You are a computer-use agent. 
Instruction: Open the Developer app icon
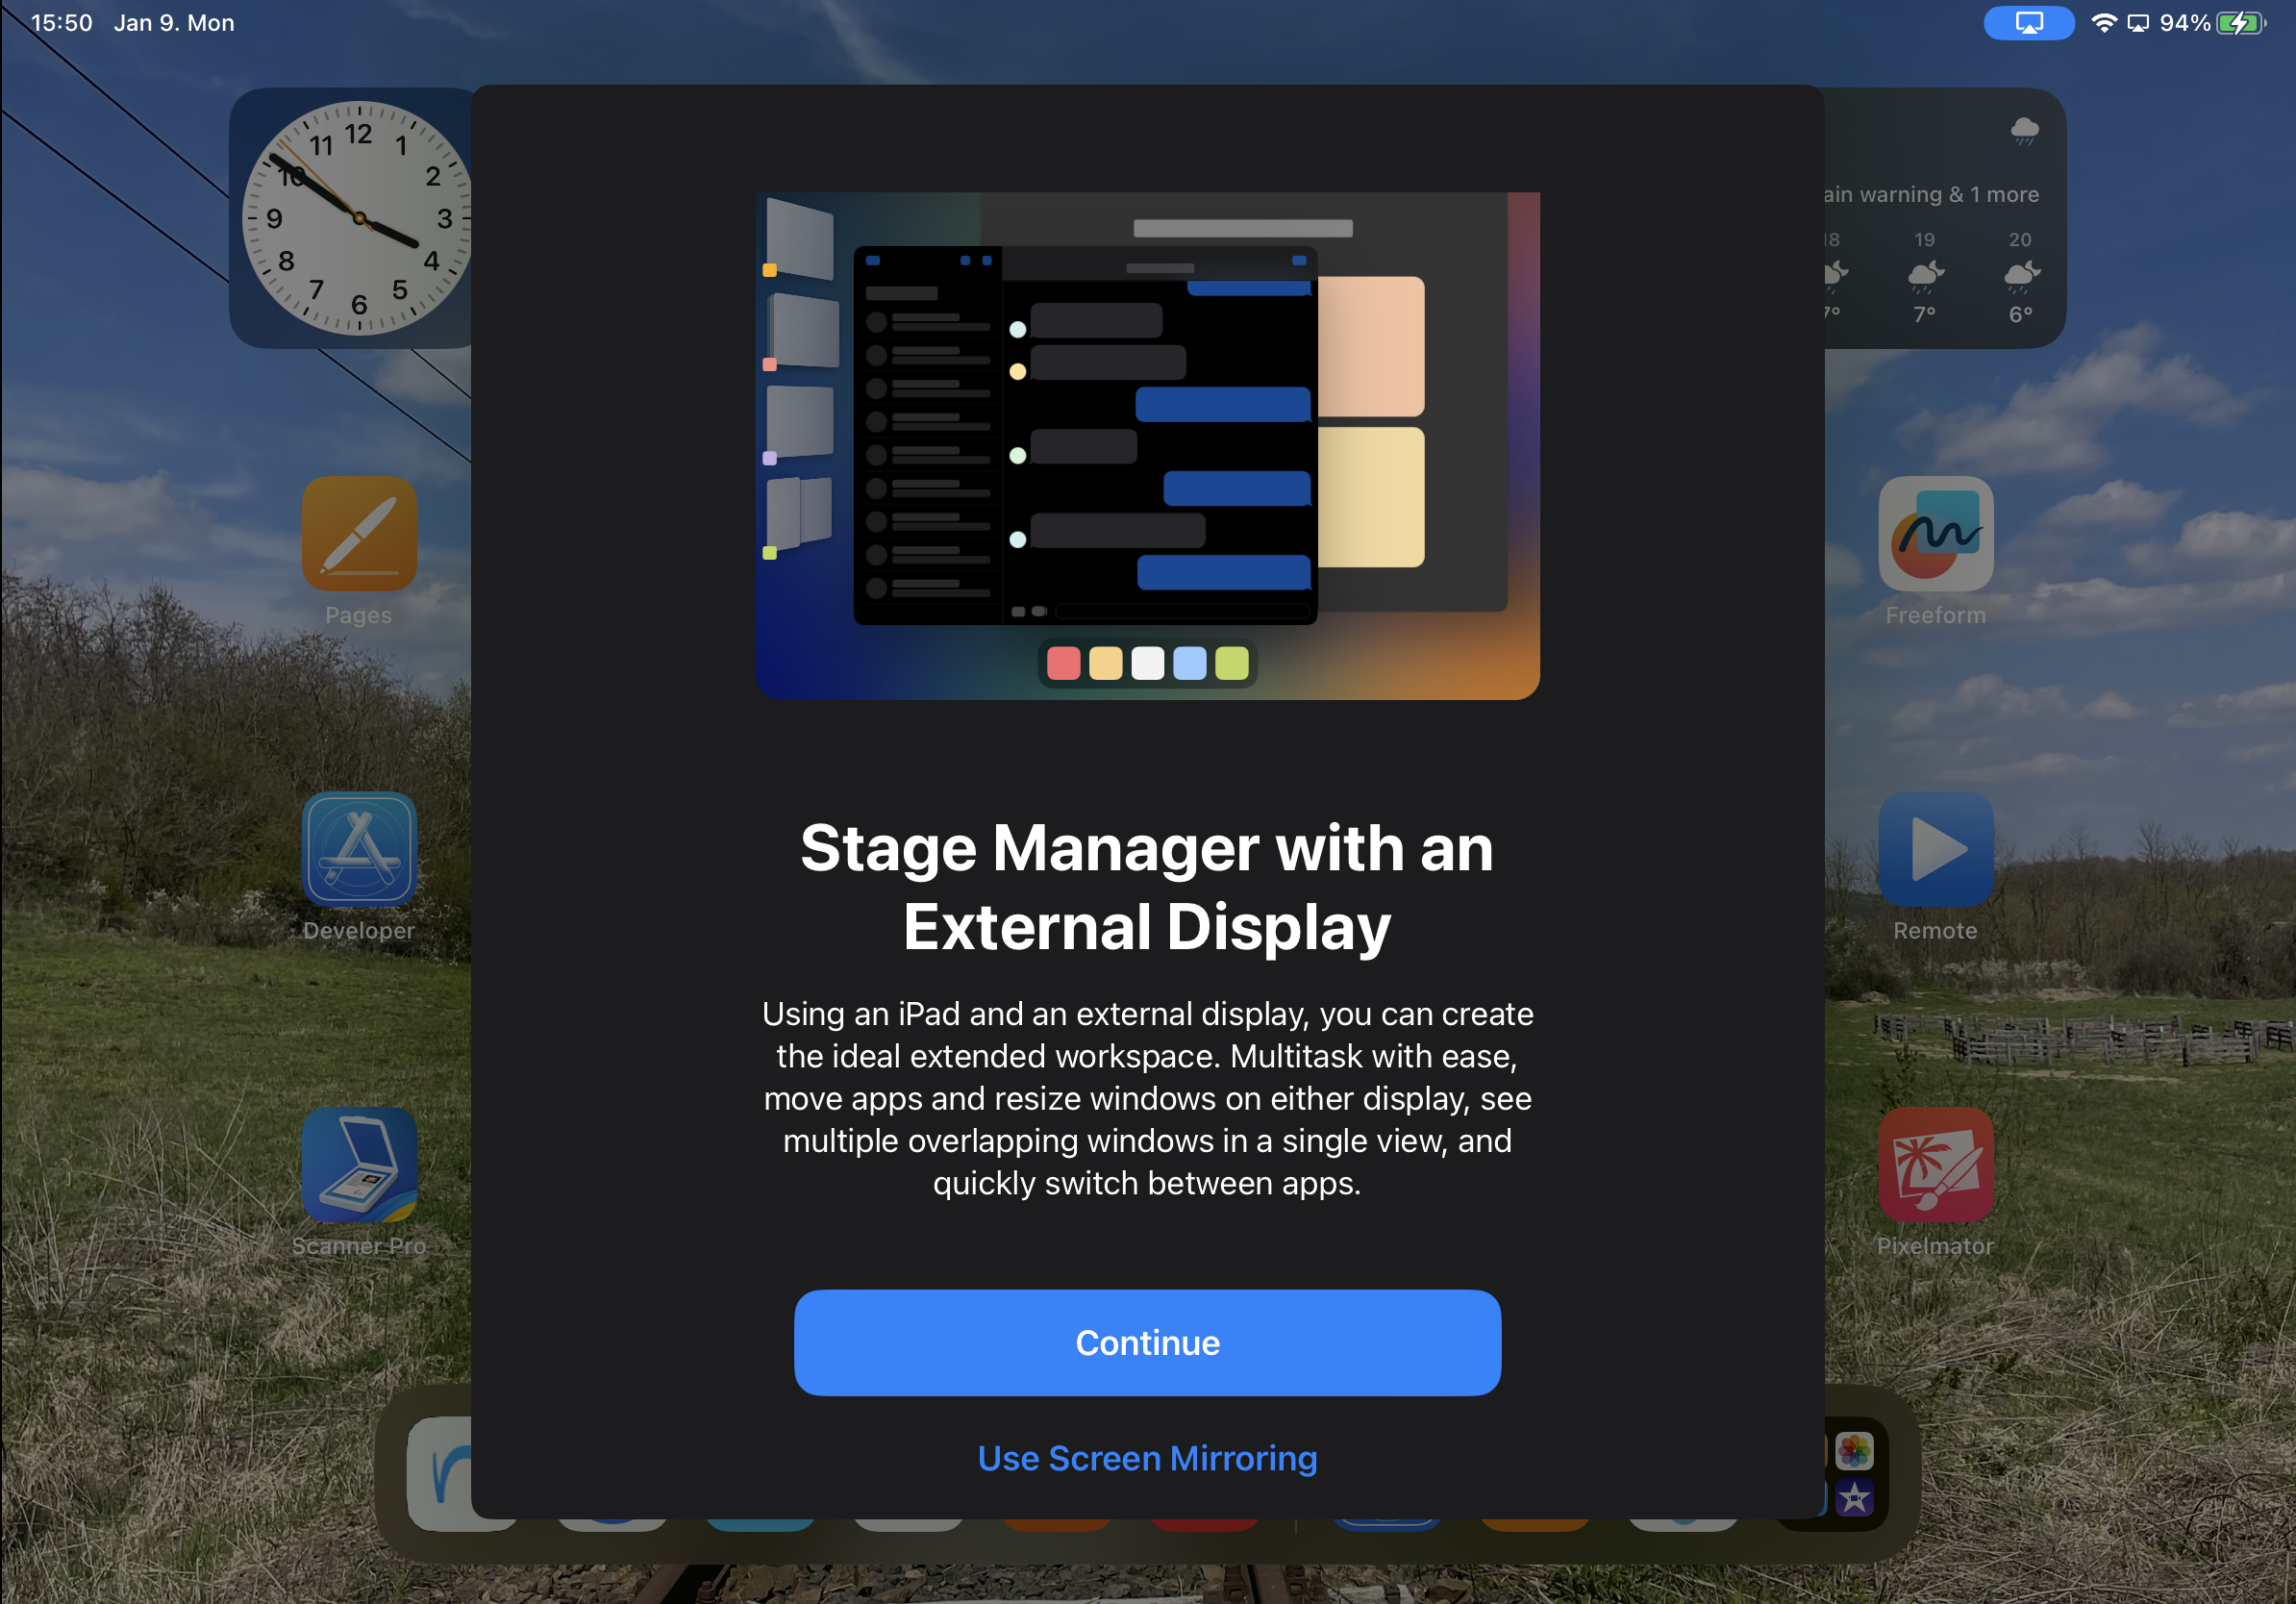pos(359,849)
